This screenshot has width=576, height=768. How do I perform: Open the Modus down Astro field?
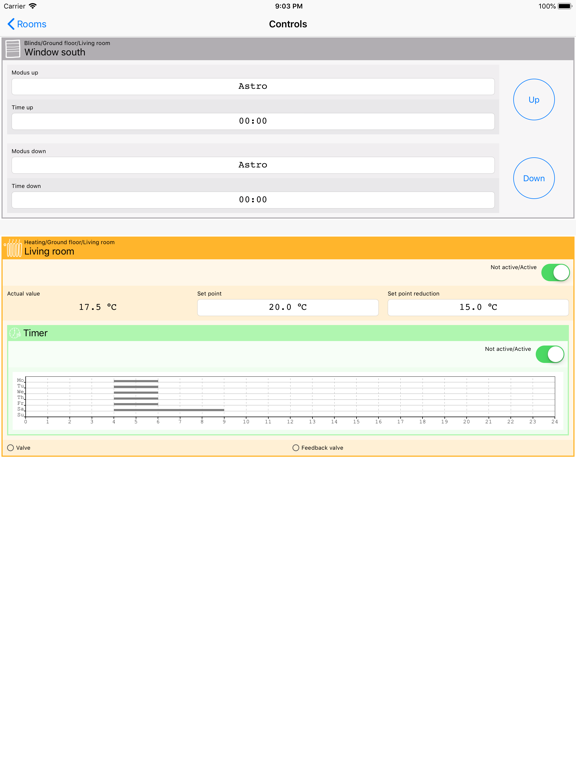click(x=253, y=165)
